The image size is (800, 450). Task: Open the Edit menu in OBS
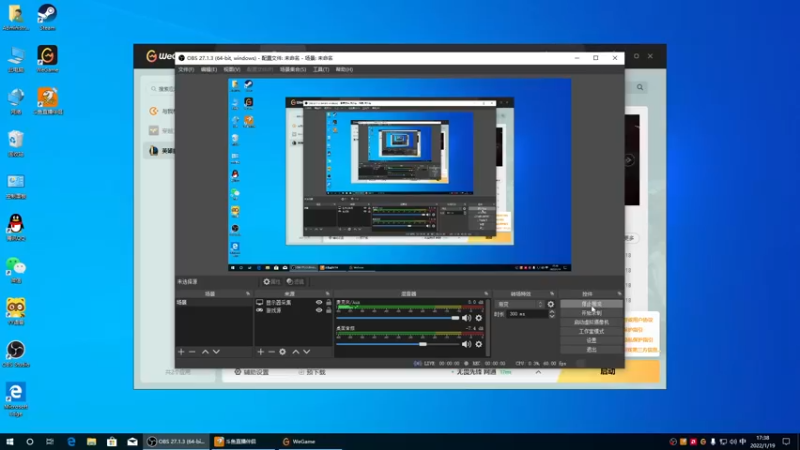(x=208, y=69)
